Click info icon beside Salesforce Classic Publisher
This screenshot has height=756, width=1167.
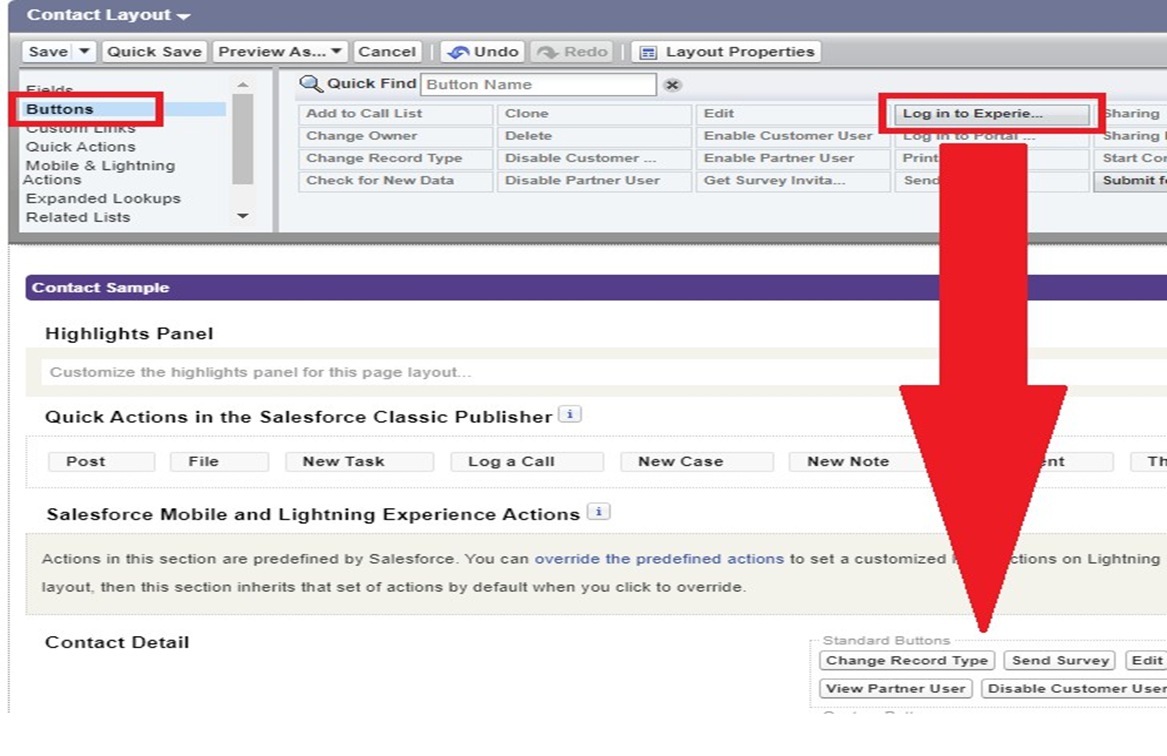point(569,414)
